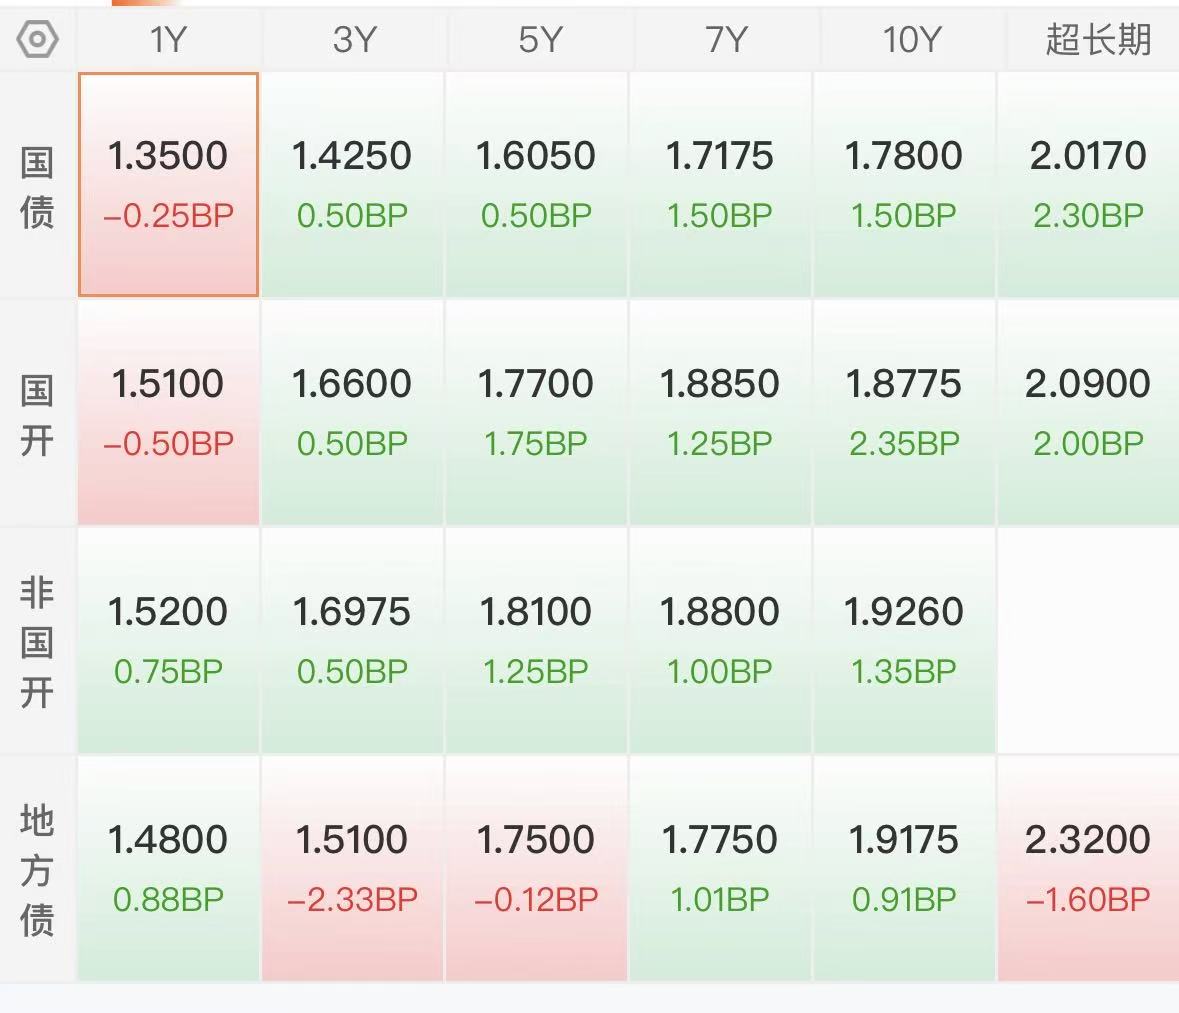Screen dimensions: 1179x1013
Task: Click 非国开 3Y cell 1.6975
Action: (x=352, y=640)
